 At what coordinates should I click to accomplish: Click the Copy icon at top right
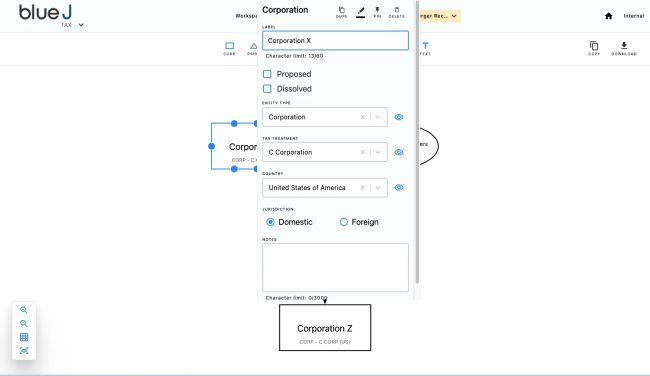594,48
